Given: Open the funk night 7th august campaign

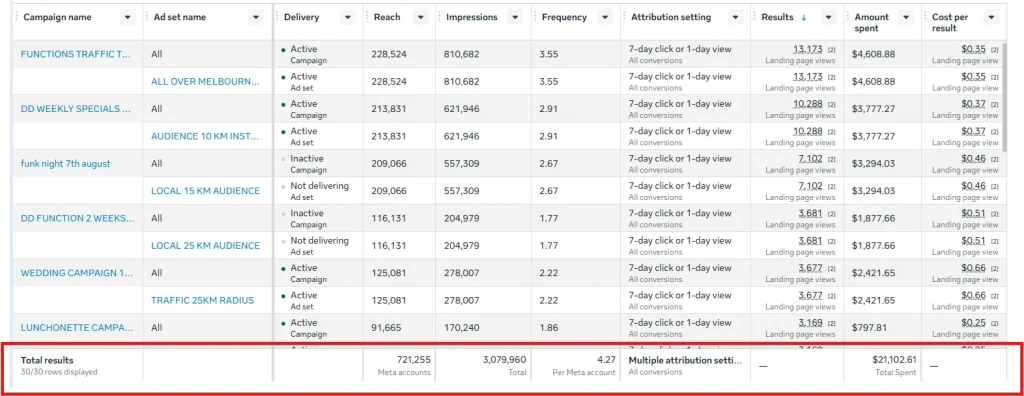Looking at the screenshot, I should coord(65,164).
